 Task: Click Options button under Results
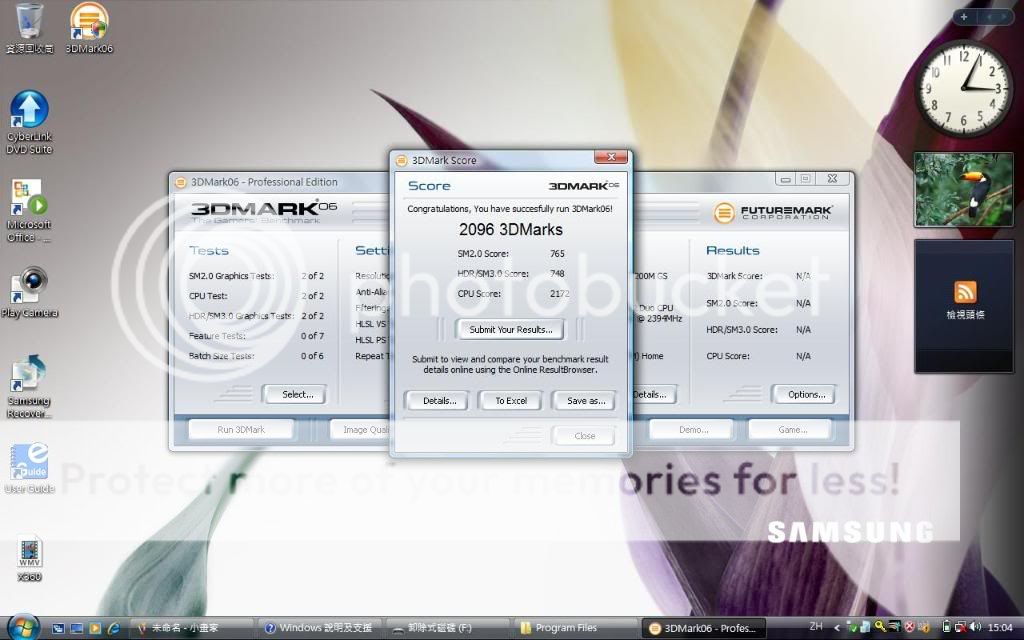pos(806,394)
